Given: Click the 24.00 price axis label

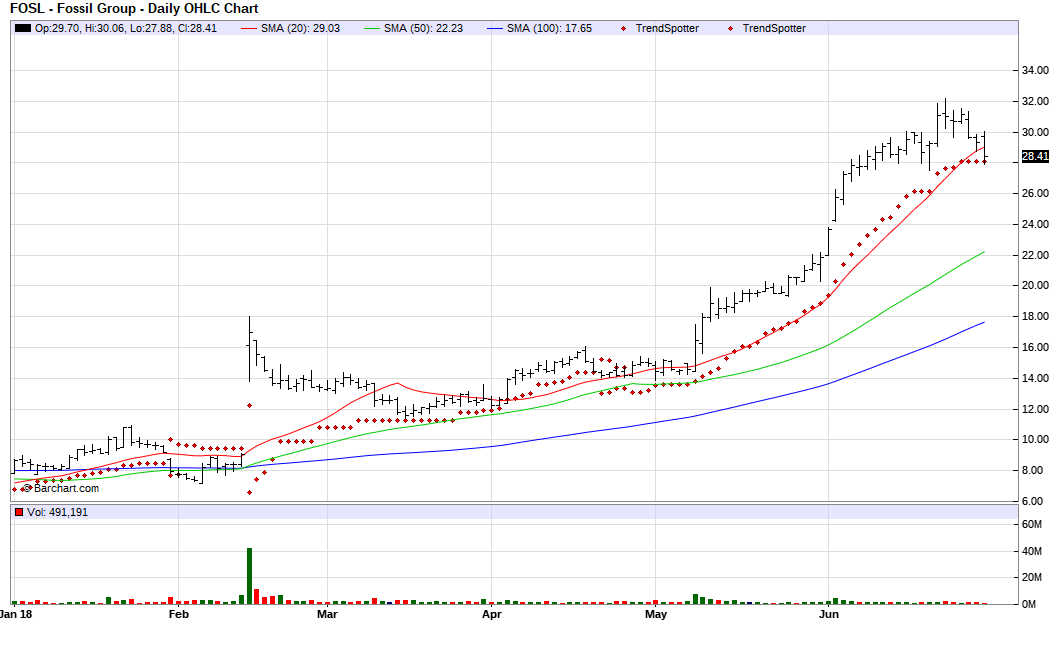Looking at the screenshot, I should click(1035, 224).
